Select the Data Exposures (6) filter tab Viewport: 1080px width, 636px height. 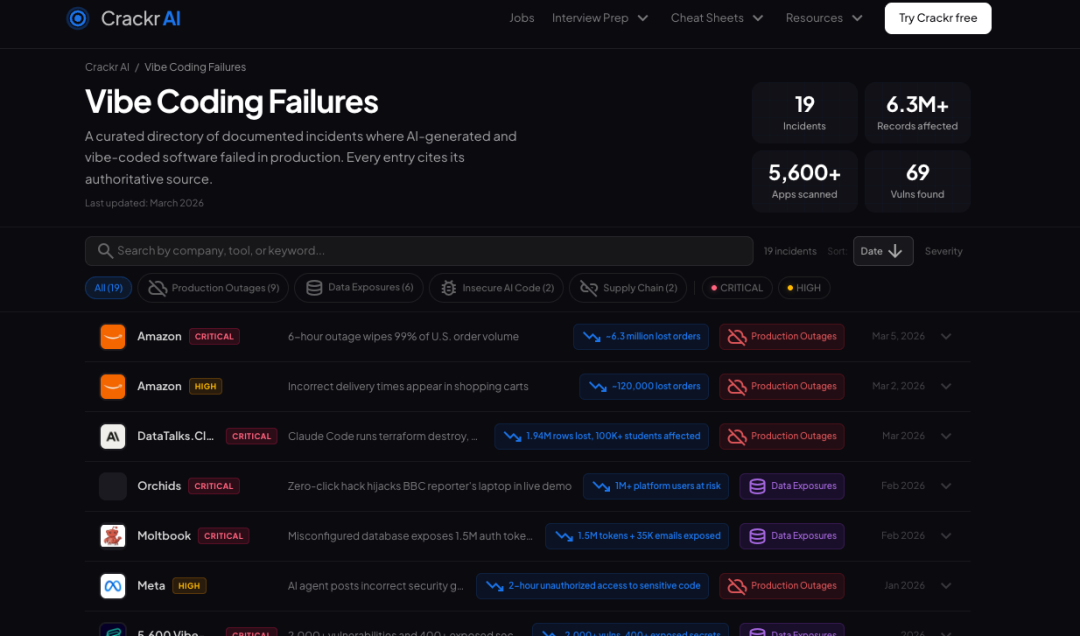pyautogui.click(x=359, y=288)
